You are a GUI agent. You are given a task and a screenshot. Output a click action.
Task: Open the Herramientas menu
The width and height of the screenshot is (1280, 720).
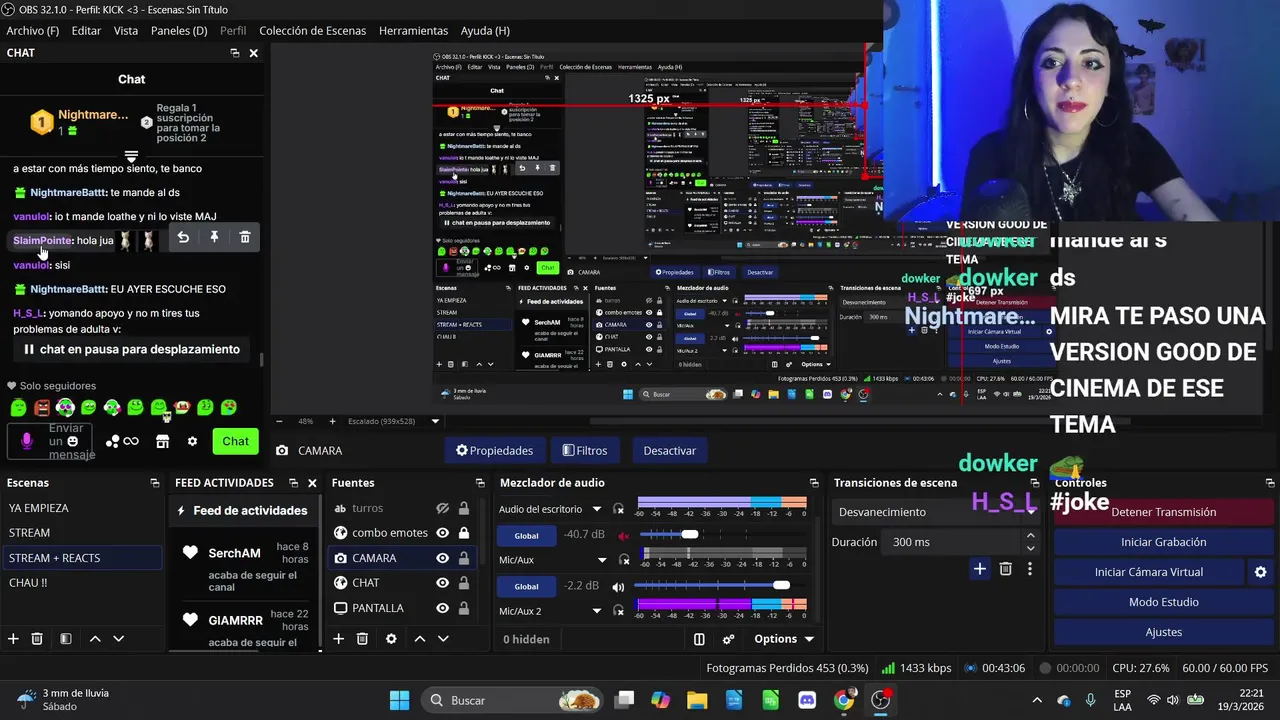[413, 31]
